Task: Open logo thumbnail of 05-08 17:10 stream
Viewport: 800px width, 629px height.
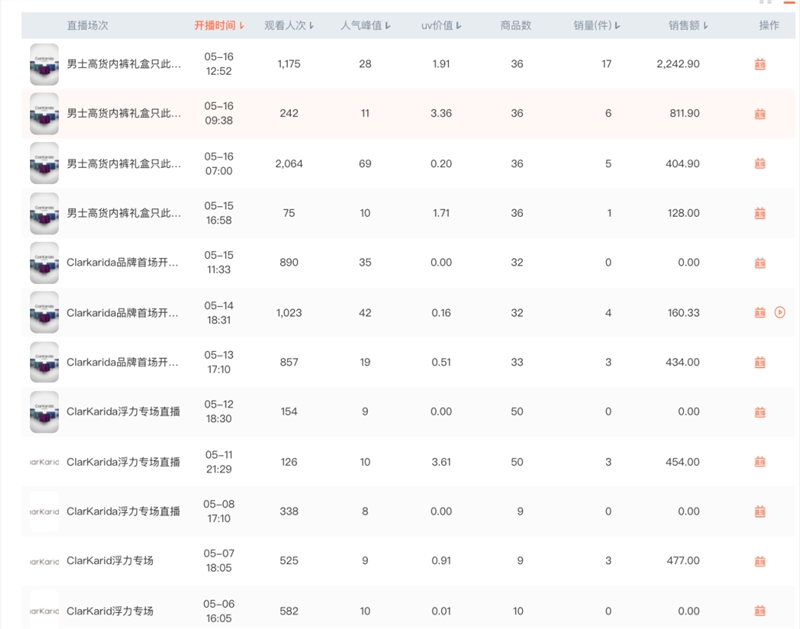Action: (x=44, y=511)
